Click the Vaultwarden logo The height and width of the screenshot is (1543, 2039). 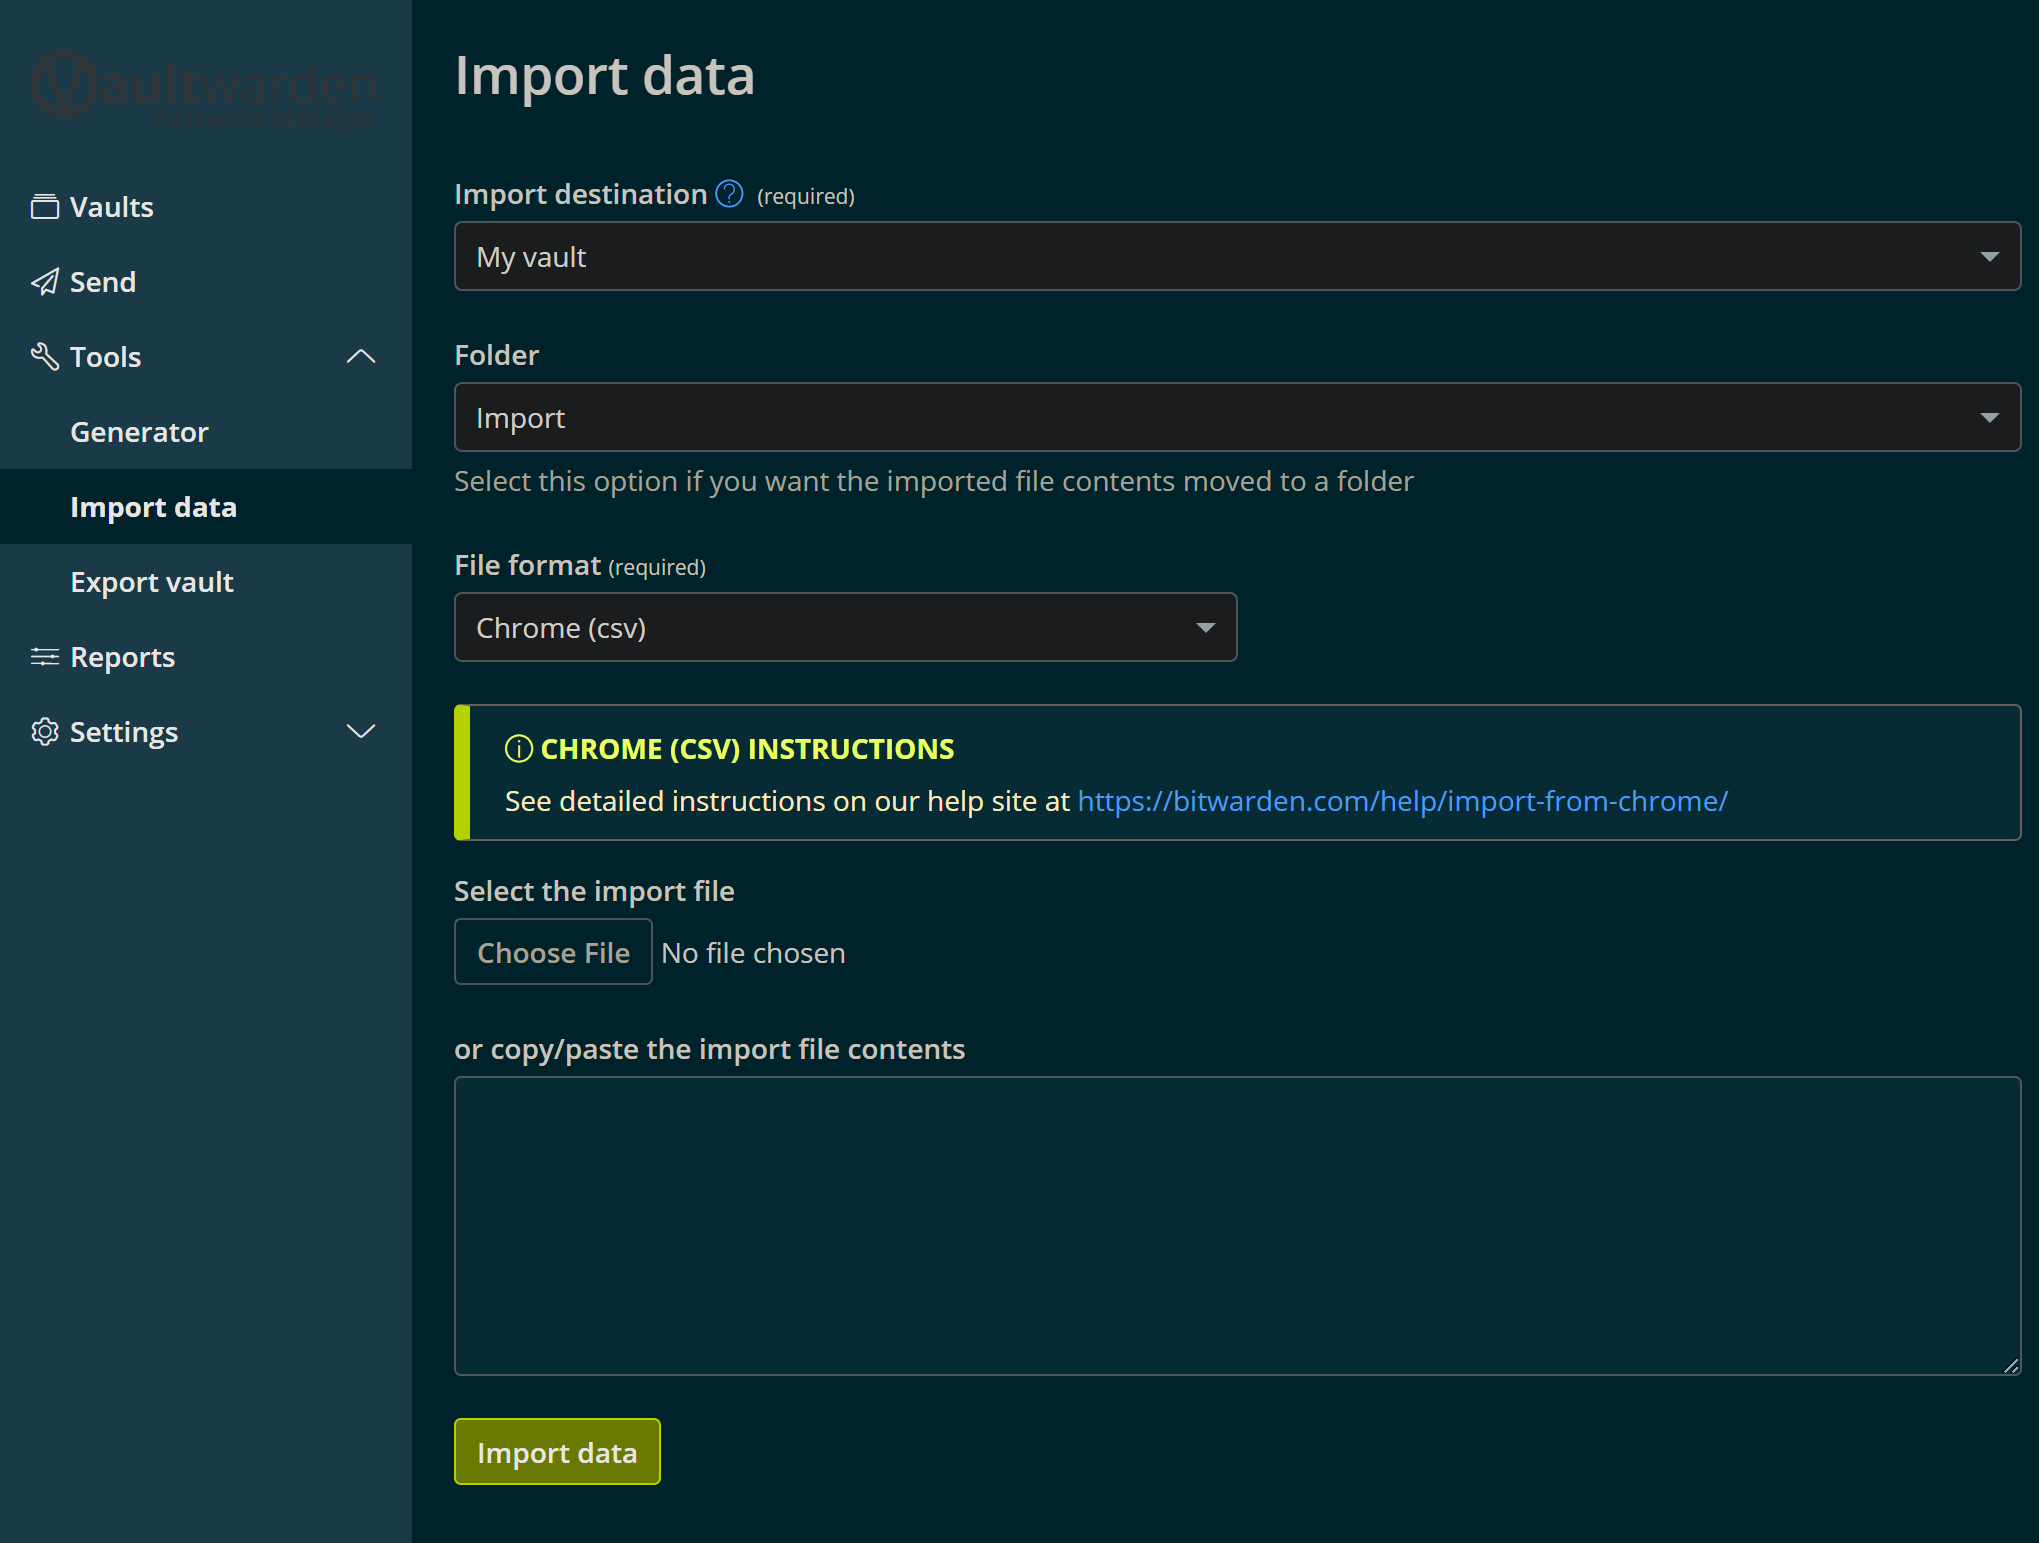pyautogui.click(x=204, y=87)
